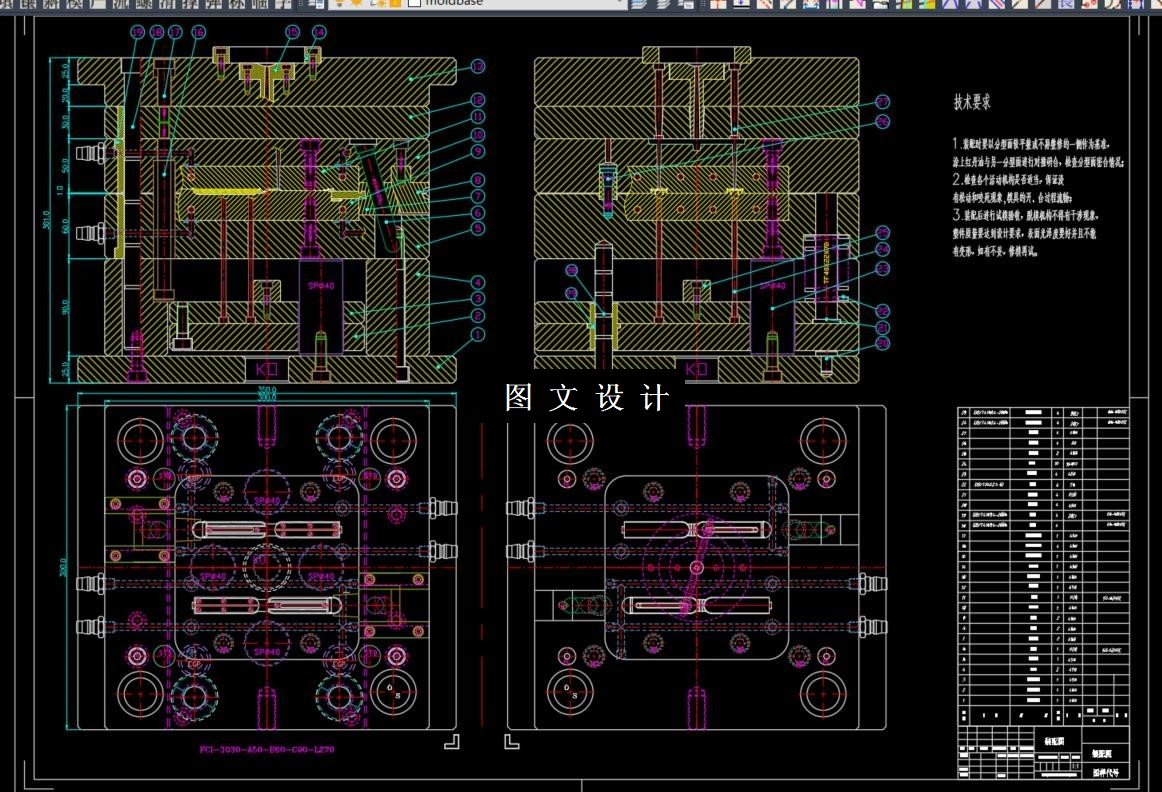
Task: Click the gray layer-stack icon in the toolbar
Action: click(x=663, y=4)
